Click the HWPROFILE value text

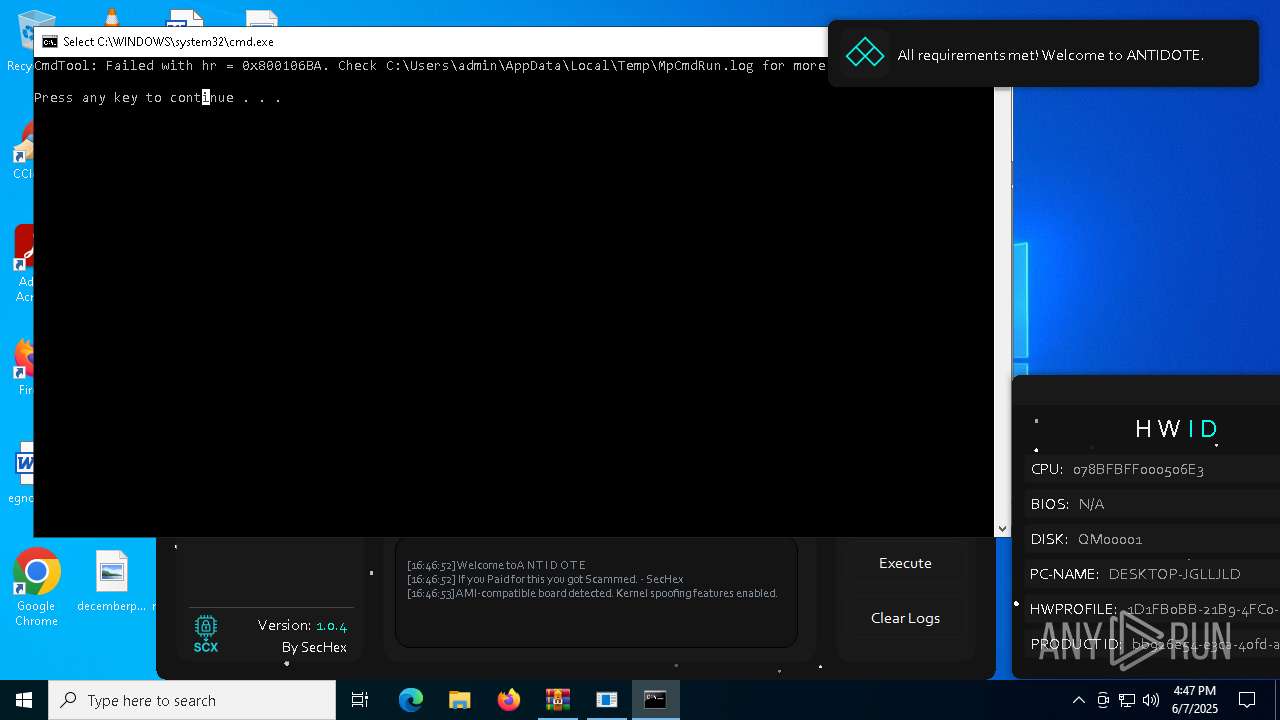click(x=1203, y=609)
